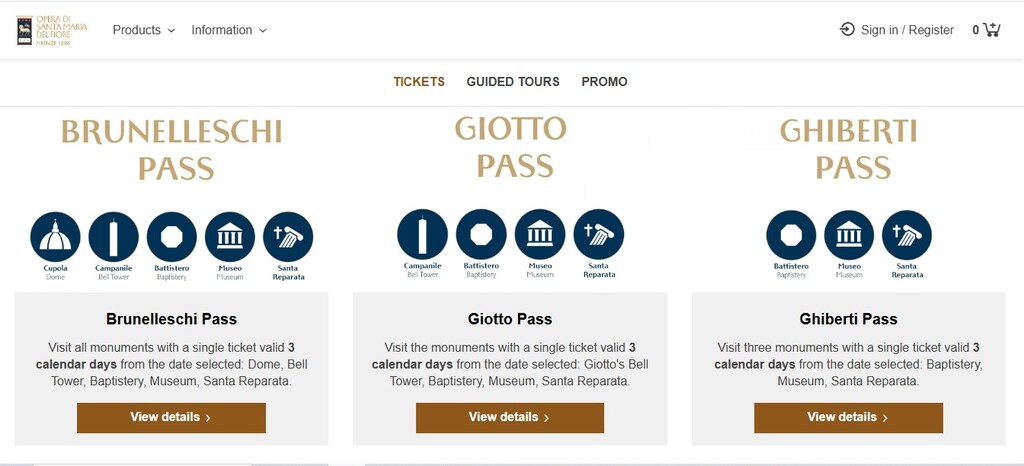
Task: Open the Sign in / Register link
Action: tap(897, 30)
